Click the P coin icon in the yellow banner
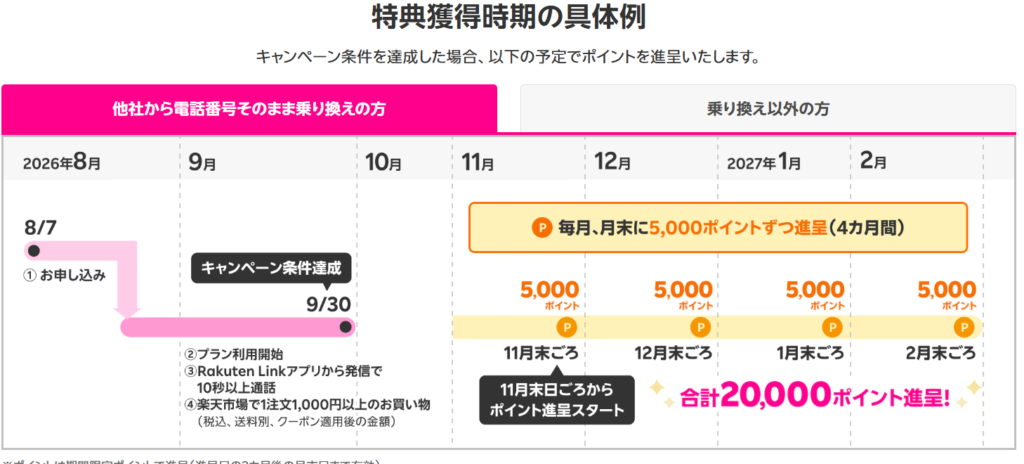The image size is (1024, 464). 542,227
